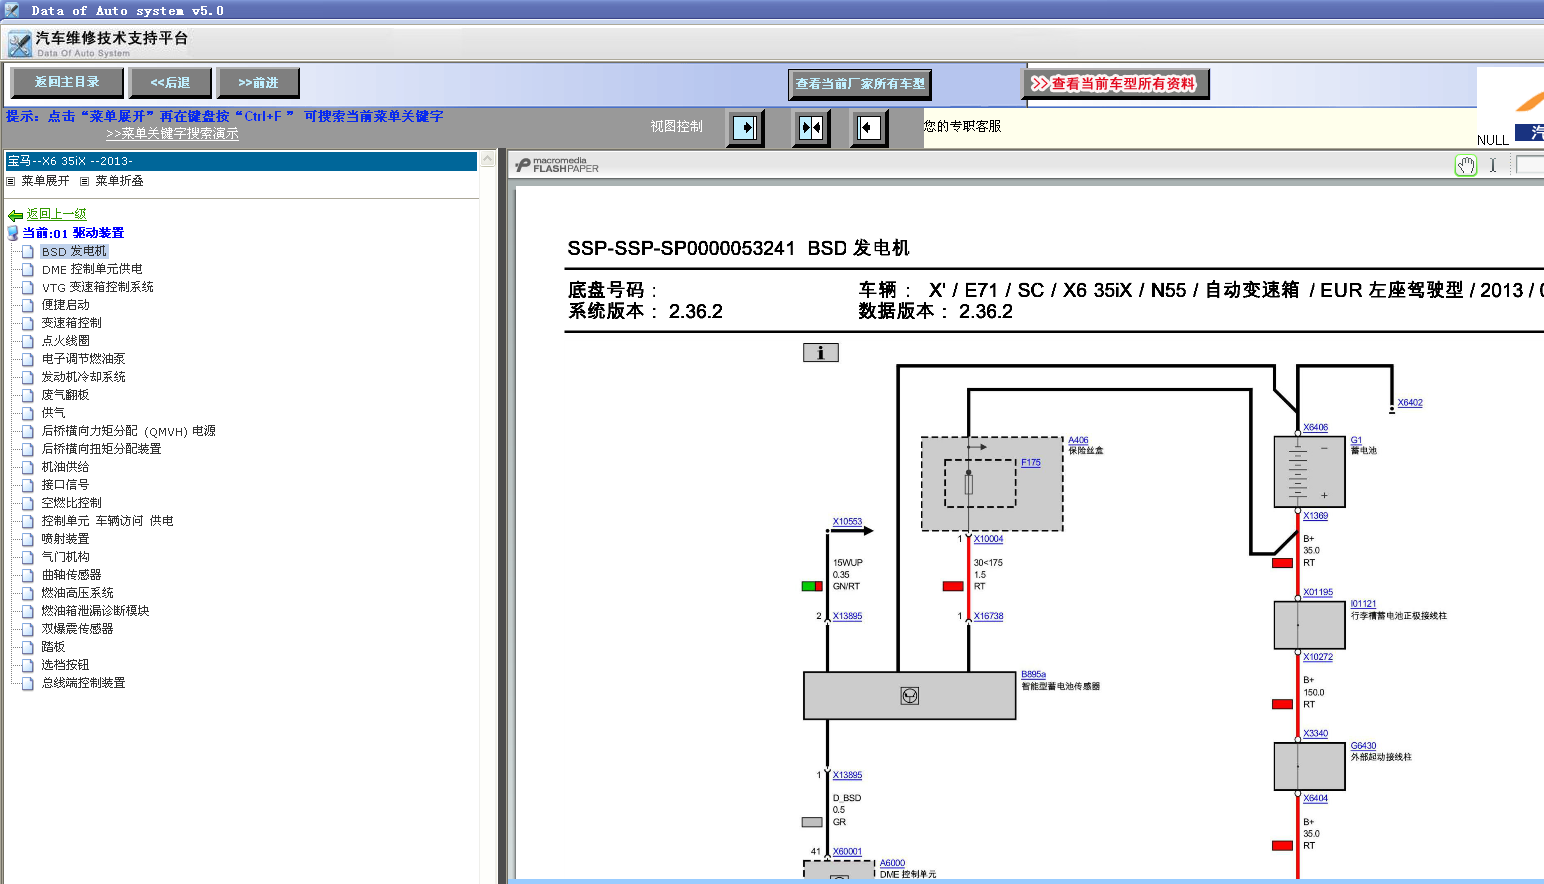Viewport: 1544px width, 884px height.
Task: Click the >>前进 forward button
Action: click(258, 82)
